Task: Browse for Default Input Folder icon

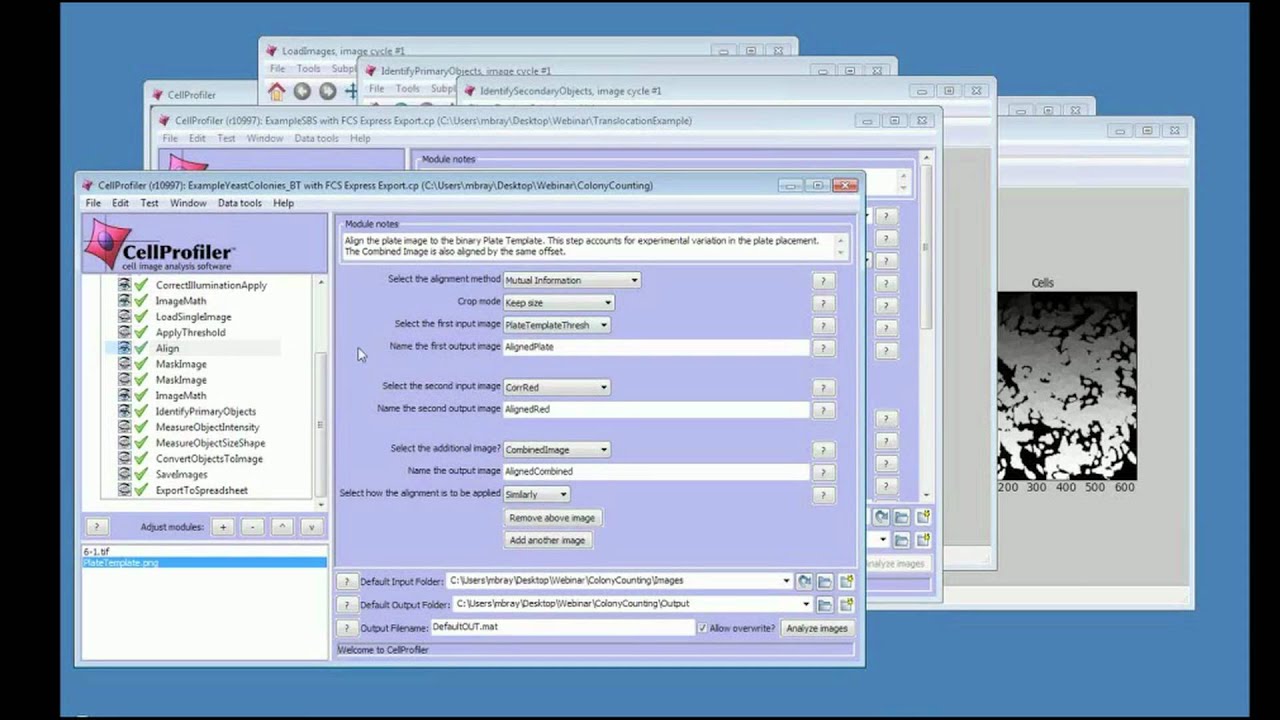Action: pos(825,581)
